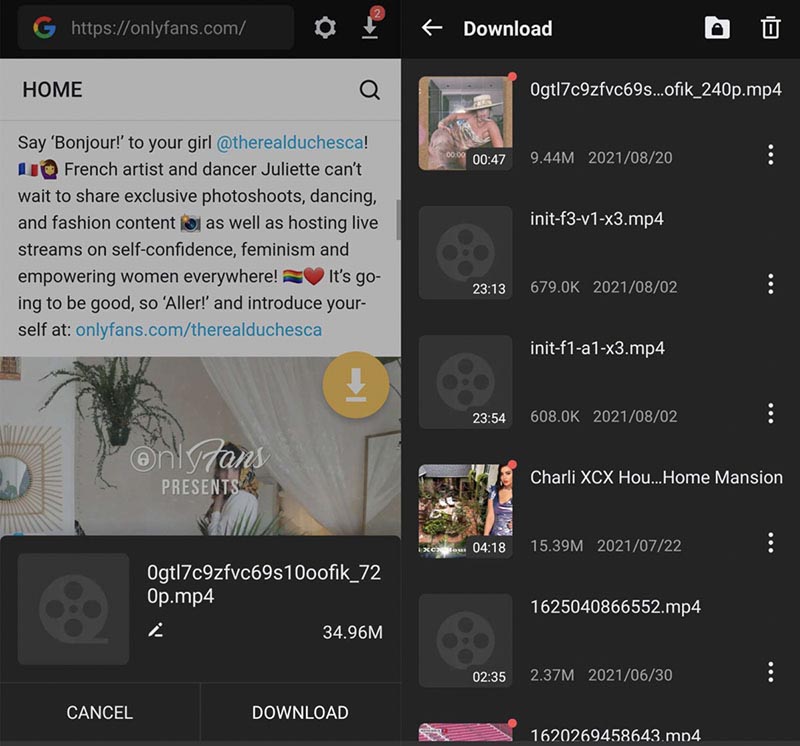Follow the onlyfans.com/therealduchesca link
Viewport: 800px width, 746px height.
point(198,329)
